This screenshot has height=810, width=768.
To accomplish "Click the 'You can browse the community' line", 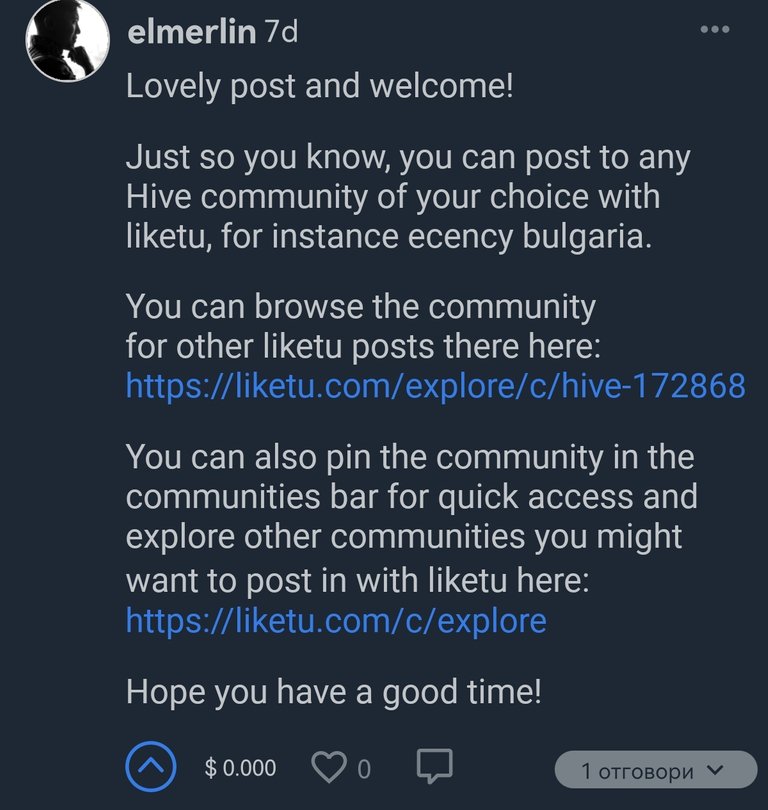I will pyautogui.click(x=361, y=306).
